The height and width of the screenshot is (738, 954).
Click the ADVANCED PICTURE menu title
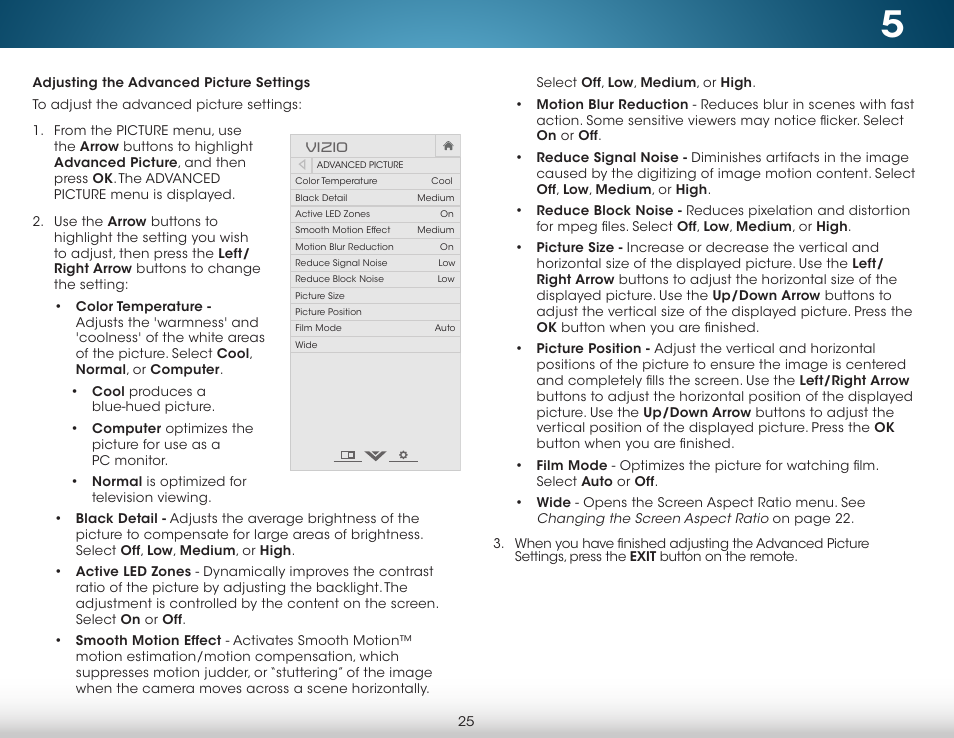360,165
